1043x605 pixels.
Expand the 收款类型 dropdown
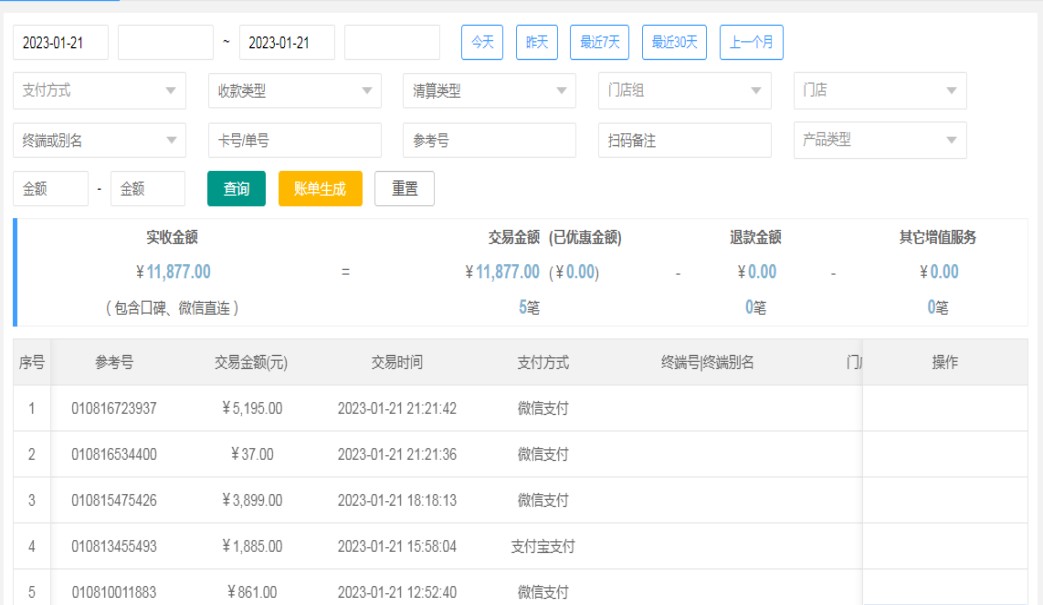[x=294, y=91]
